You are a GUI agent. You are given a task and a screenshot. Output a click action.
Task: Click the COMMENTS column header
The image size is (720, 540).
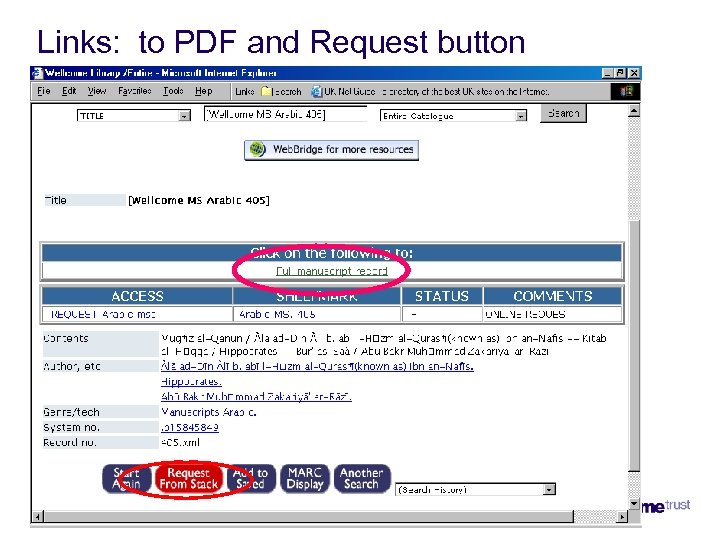point(553,296)
